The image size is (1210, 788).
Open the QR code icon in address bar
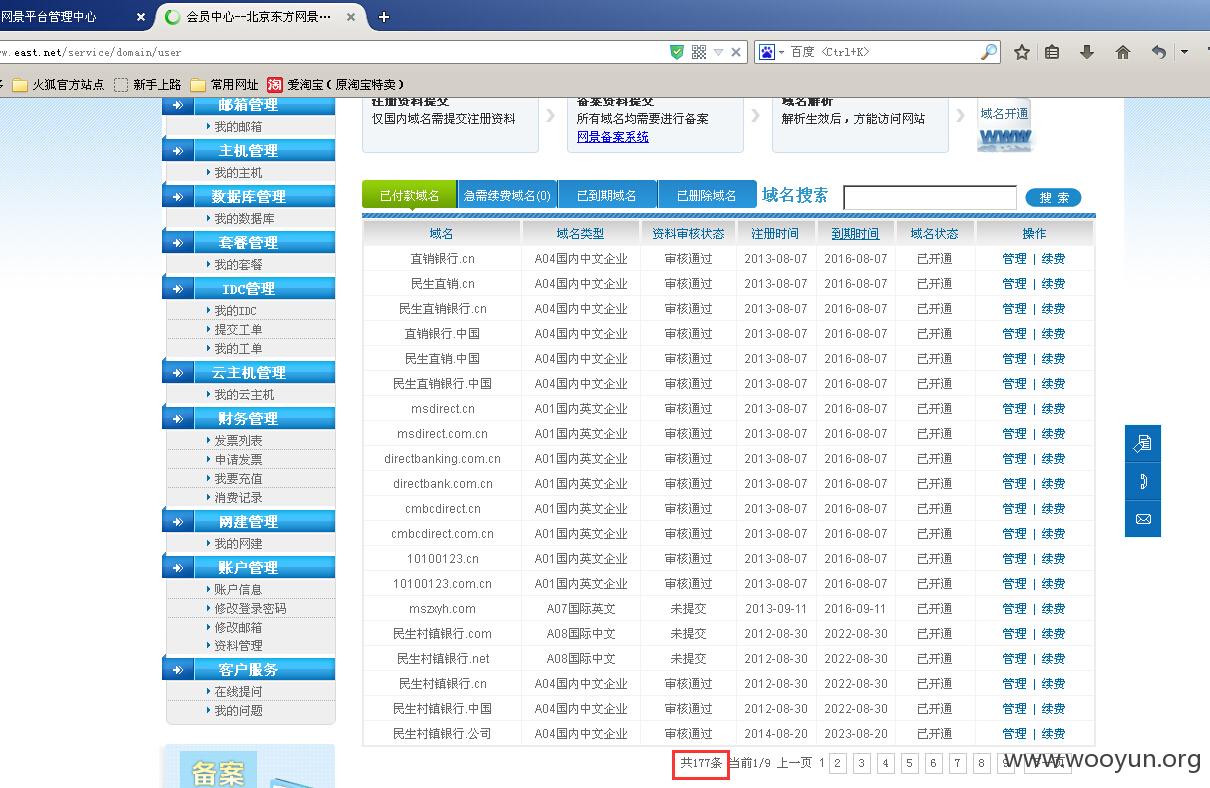[699, 52]
